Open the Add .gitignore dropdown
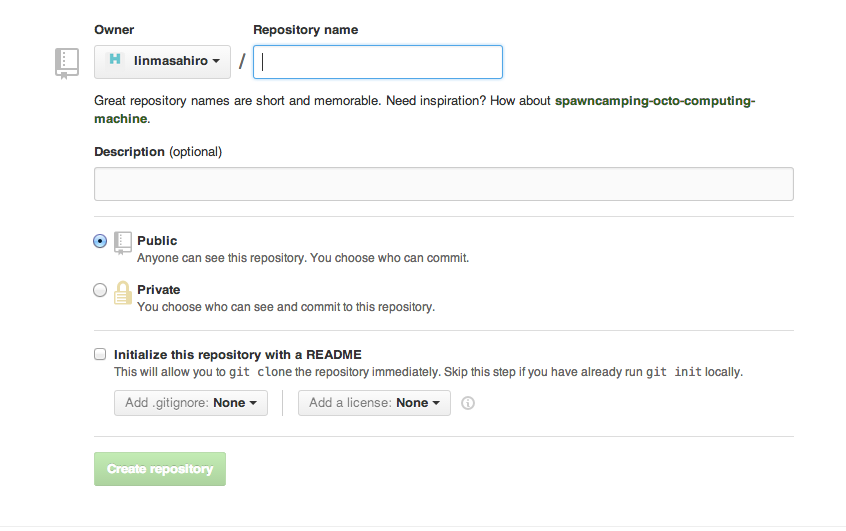Screen dimensions: 846x531 pos(191,403)
